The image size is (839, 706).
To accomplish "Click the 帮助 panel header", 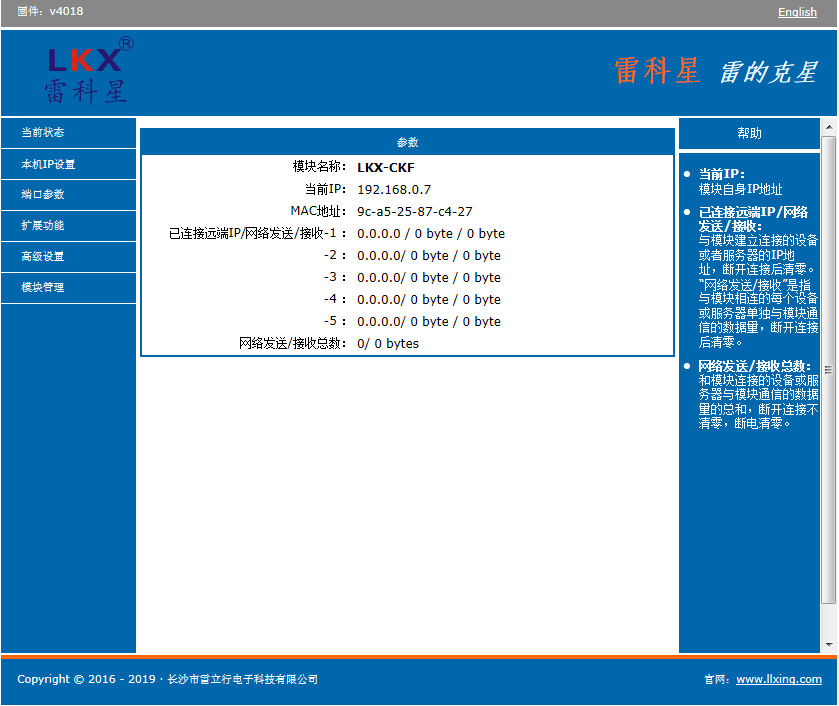I will (749, 133).
